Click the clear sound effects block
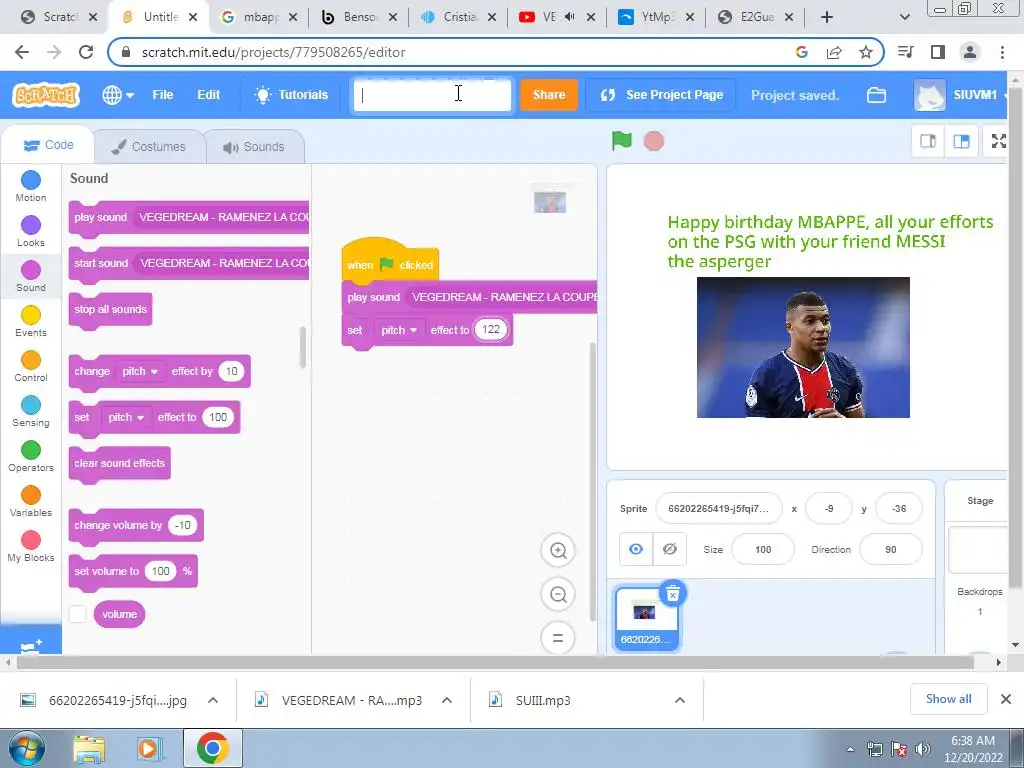Image resolution: width=1024 pixels, height=768 pixels. tap(120, 464)
